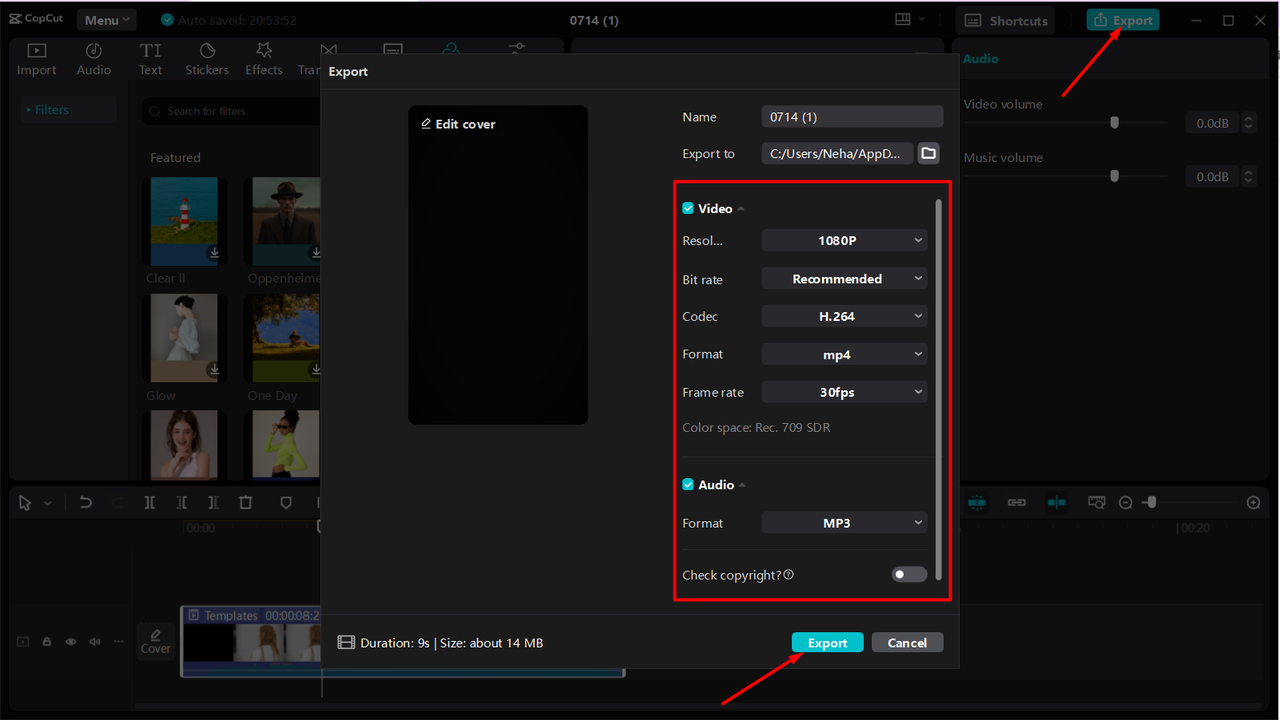Click the Delete right trim icon
1280x720 pixels.
(x=213, y=503)
